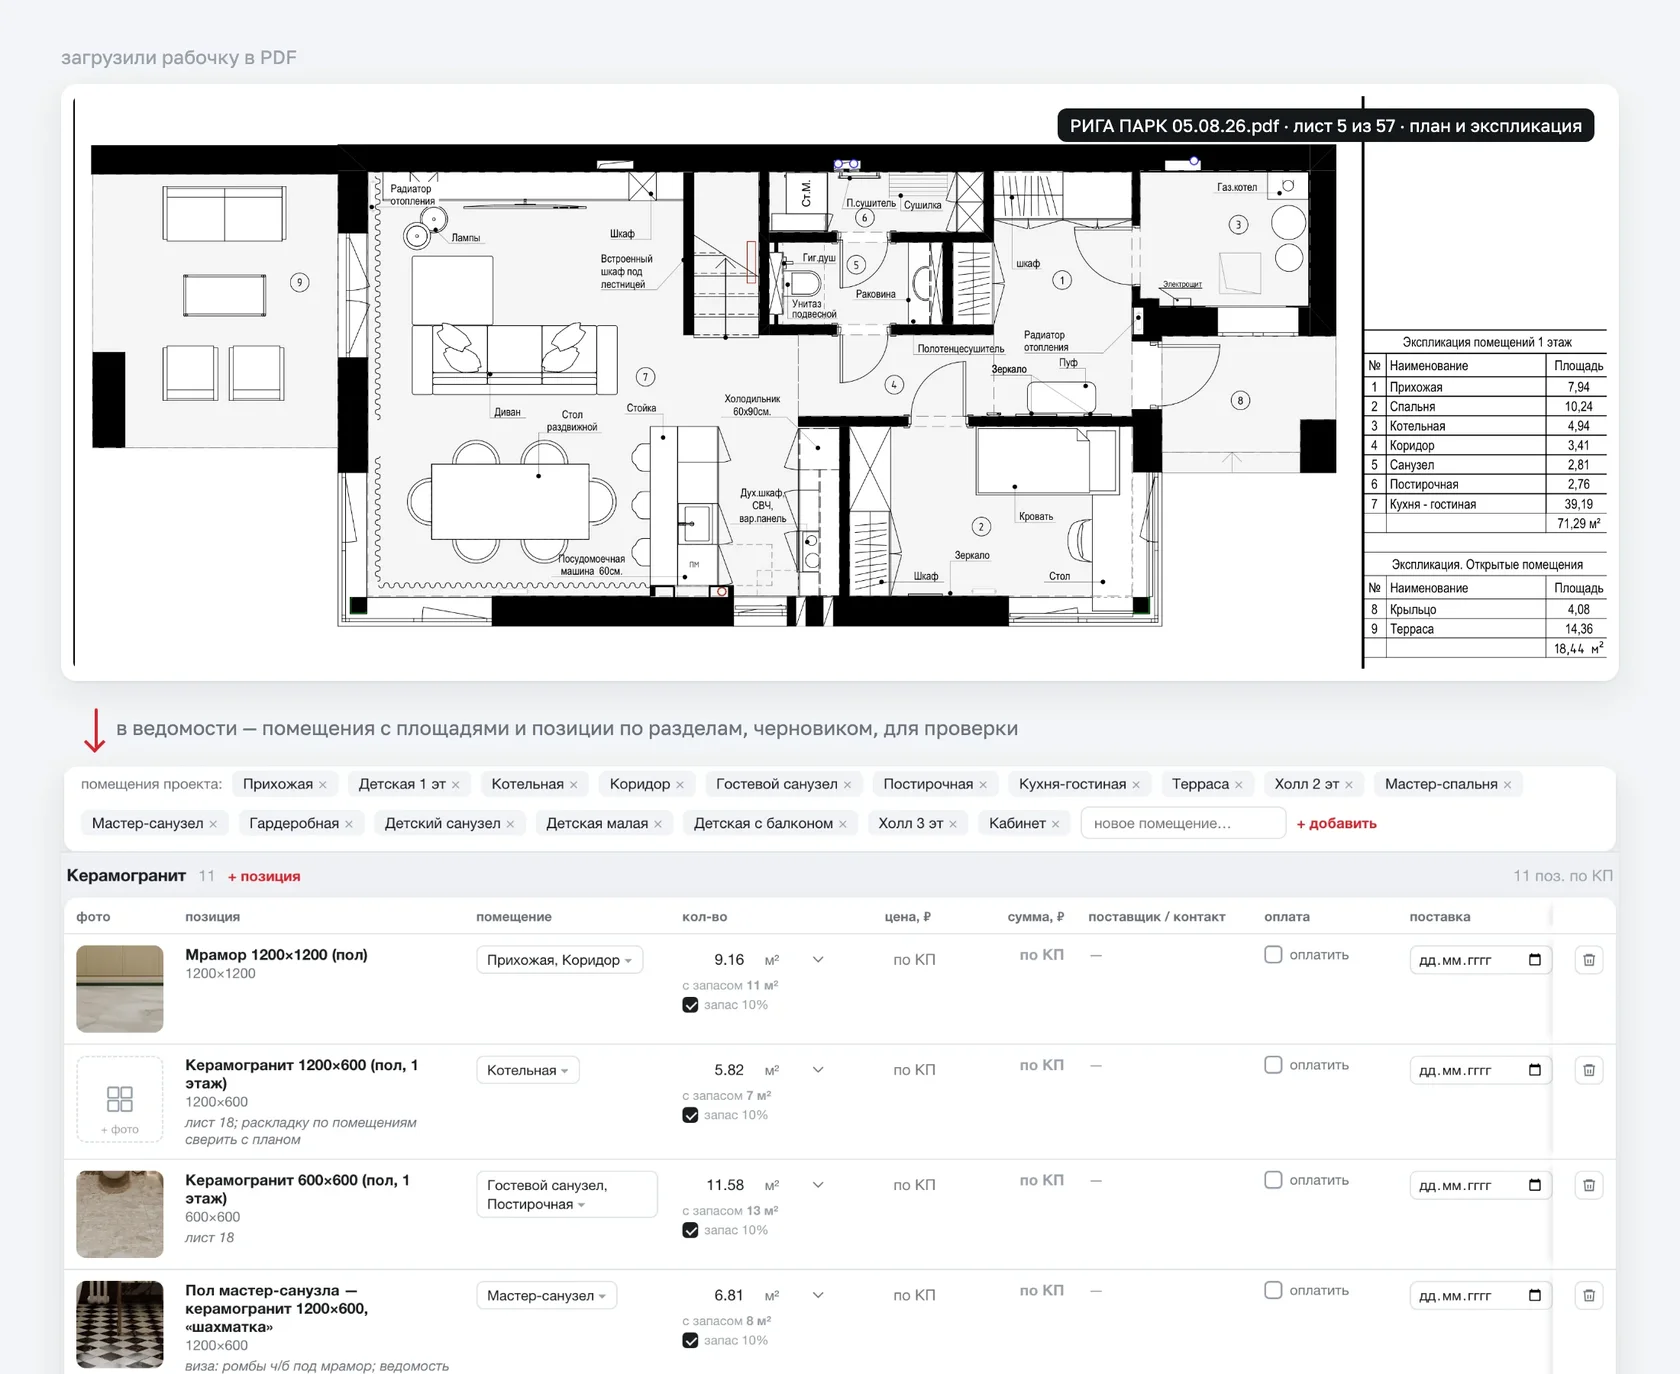Check оплатить for Мрамор 1200×1200
This screenshot has height=1374, width=1680.
(1273, 955)
